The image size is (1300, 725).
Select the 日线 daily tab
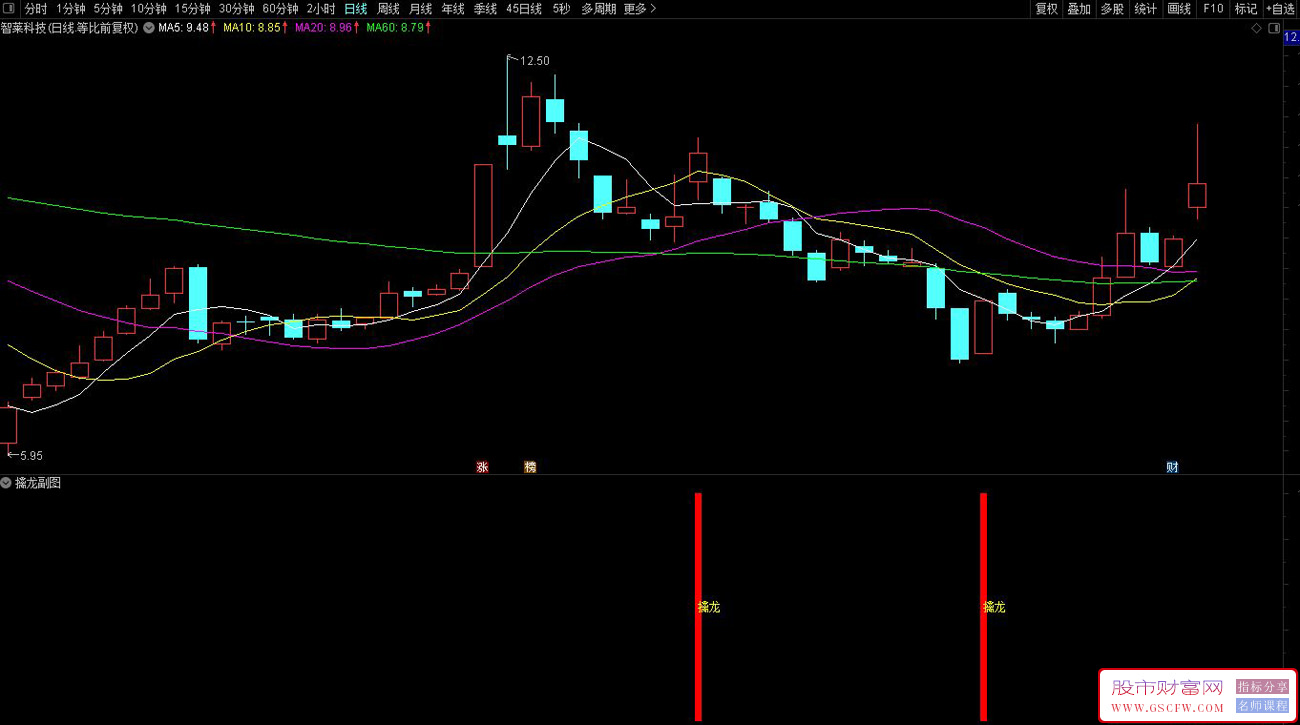tap(356, 9)
